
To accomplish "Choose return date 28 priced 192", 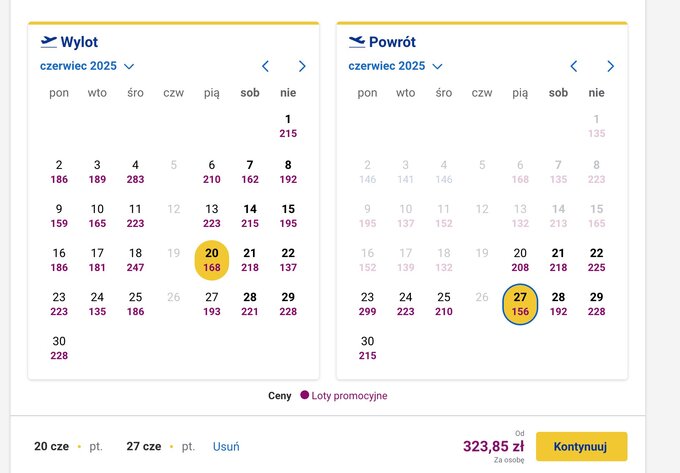I will [x=558, y=304].
